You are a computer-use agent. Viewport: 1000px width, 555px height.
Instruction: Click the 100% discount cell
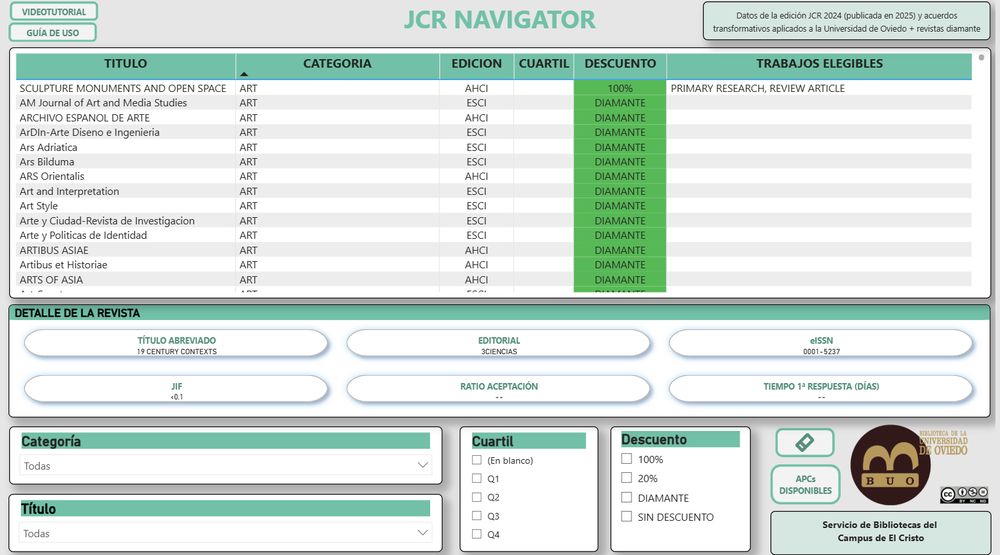point(620,88)
